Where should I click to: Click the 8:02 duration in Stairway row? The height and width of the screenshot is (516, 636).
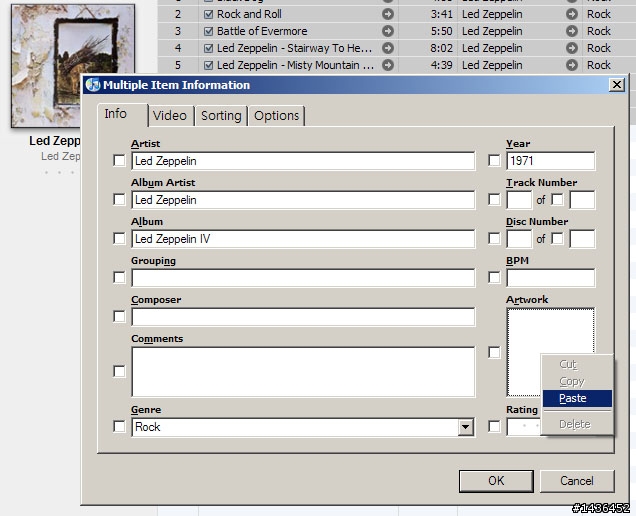[x=441, y=48]
